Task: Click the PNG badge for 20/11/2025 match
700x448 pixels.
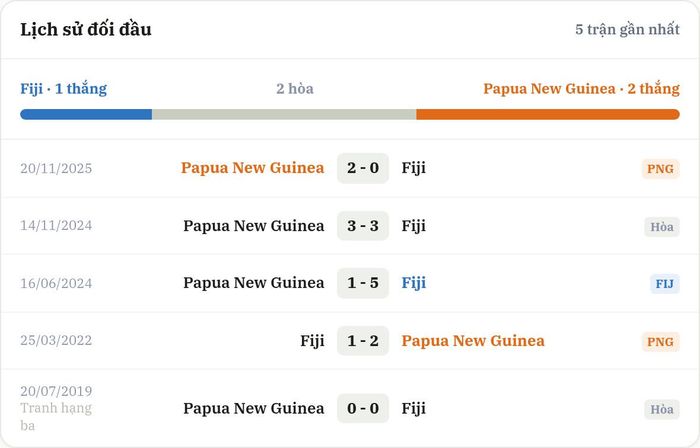Action: tap(660, 169)
